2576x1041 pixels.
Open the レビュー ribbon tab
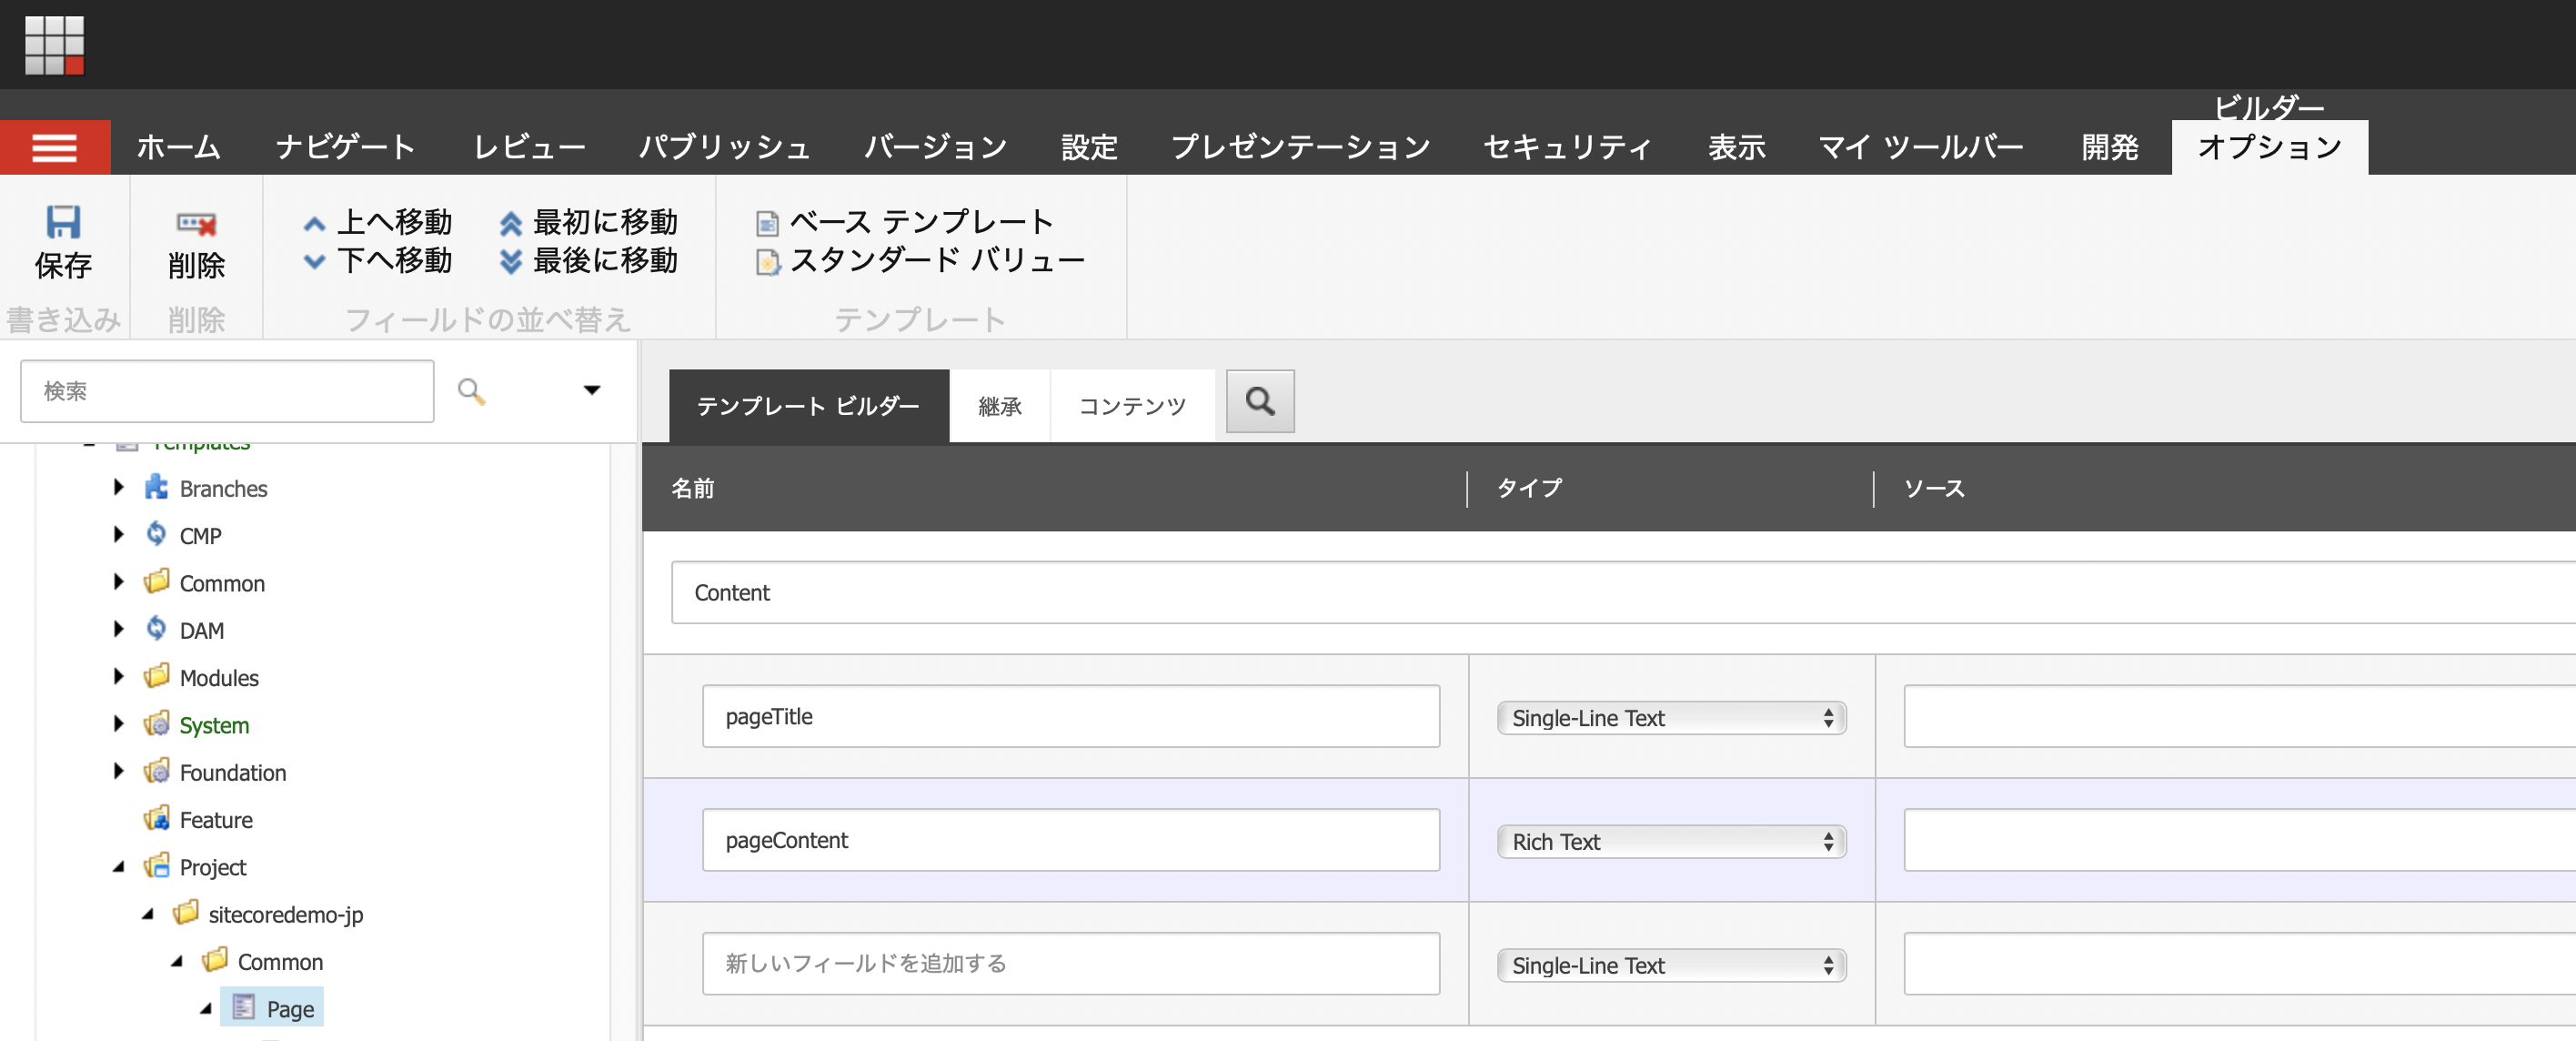pos(529,148)
